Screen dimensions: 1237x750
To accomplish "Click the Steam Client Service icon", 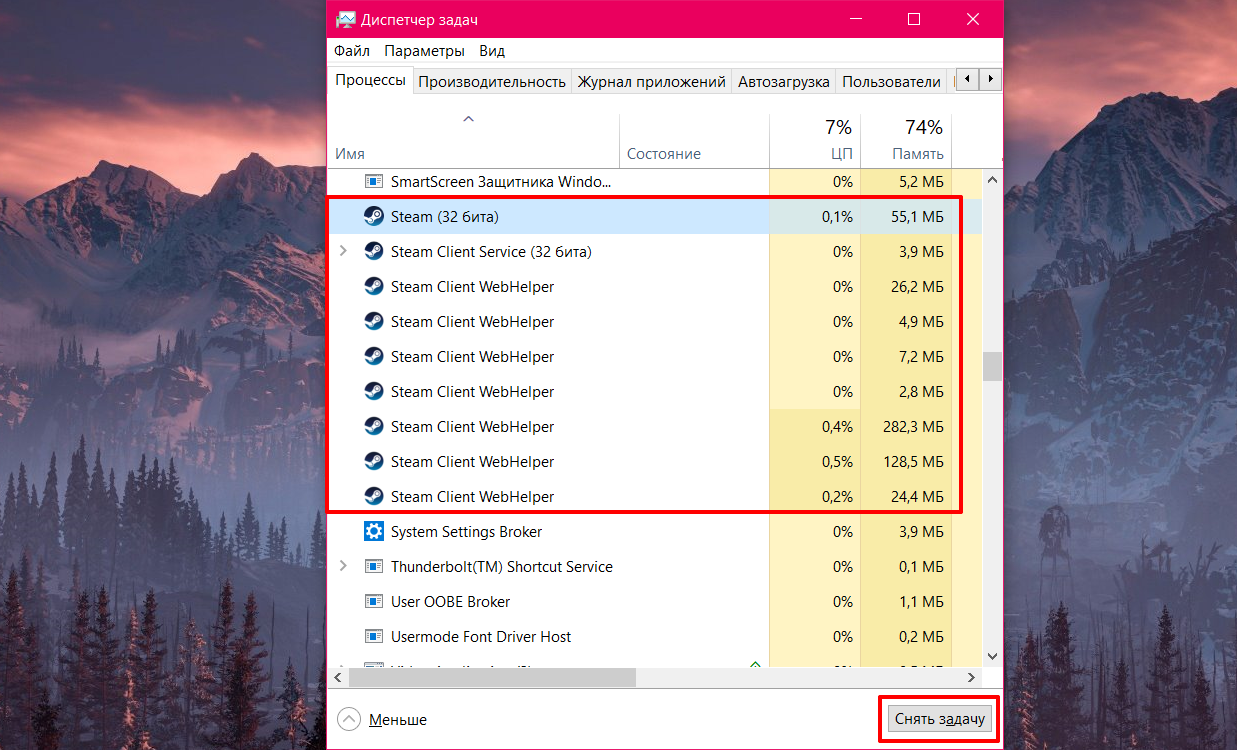I will pos(374,252).
